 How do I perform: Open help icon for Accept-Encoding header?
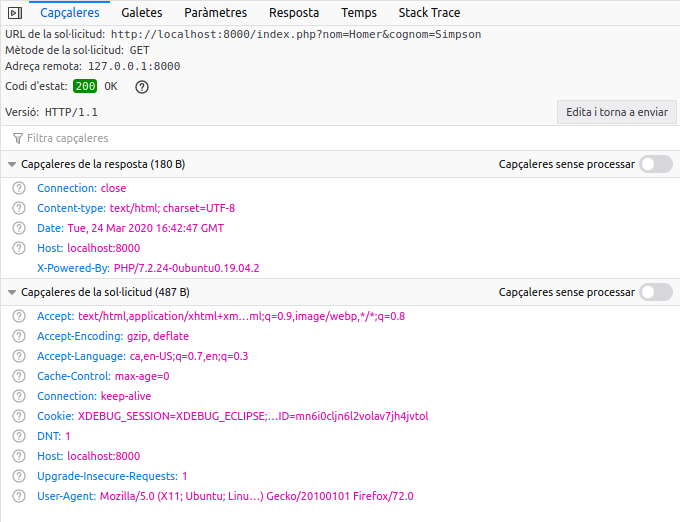[19, 336]
